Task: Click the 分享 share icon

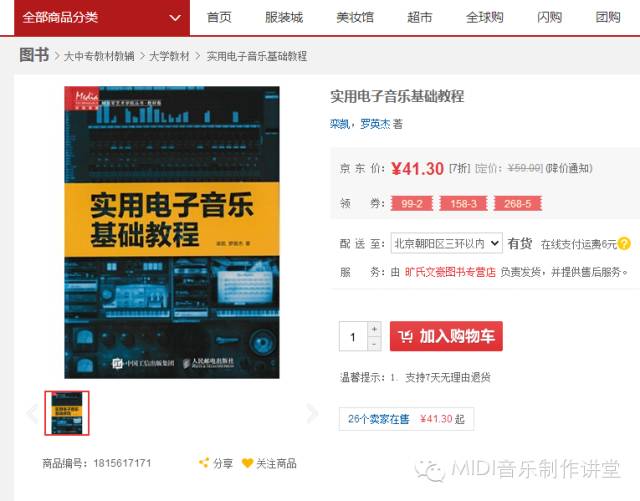Action: 204,463
